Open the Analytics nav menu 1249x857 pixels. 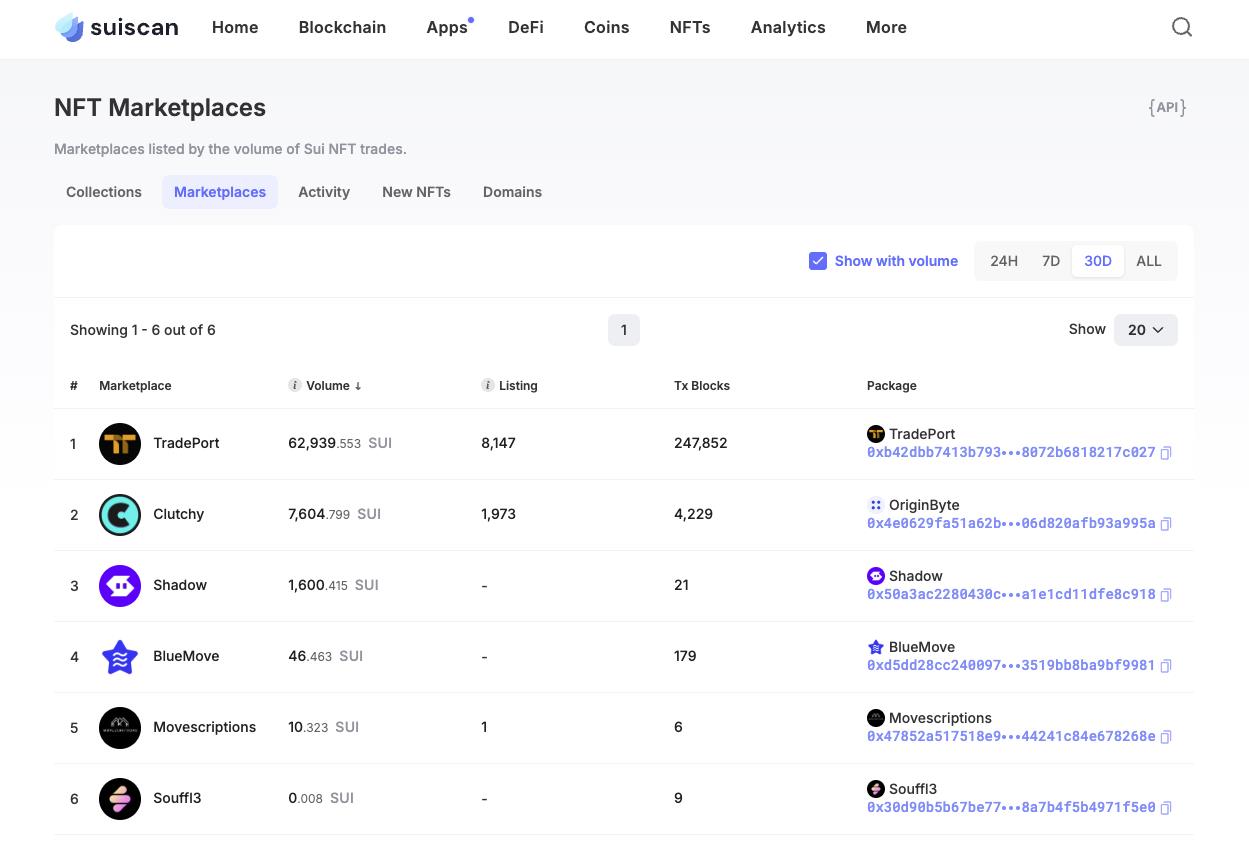pyautogui.click(x=788, y=28)
